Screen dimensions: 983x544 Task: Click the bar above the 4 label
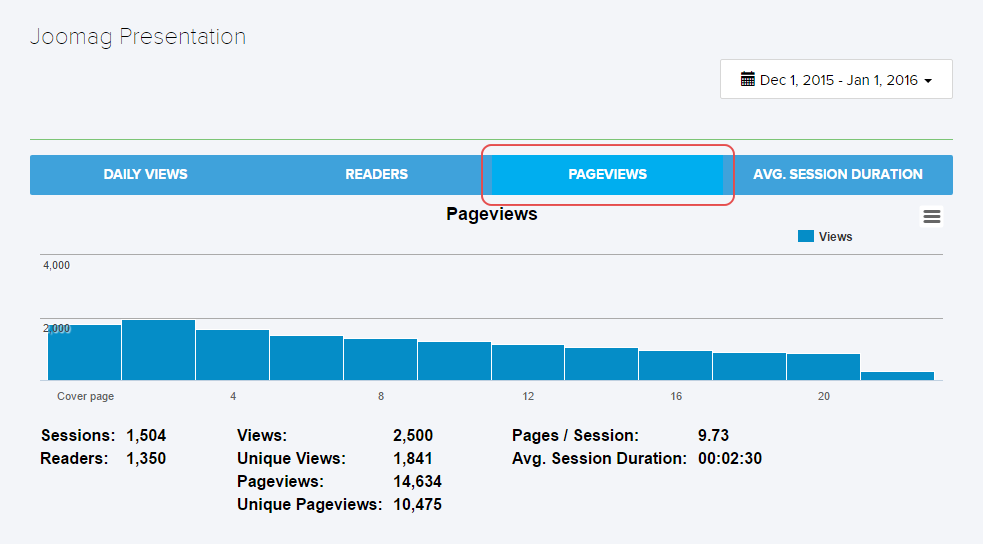pyautogui.click(x=232, y=355)
